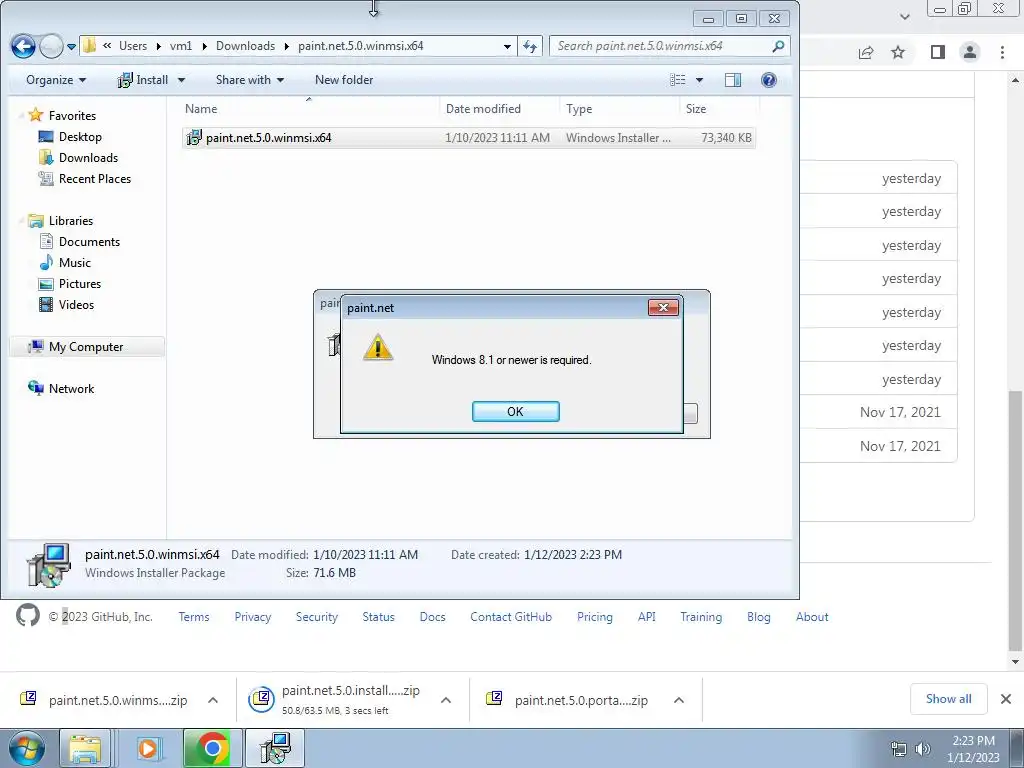Open the About footer link

[812, 616]
